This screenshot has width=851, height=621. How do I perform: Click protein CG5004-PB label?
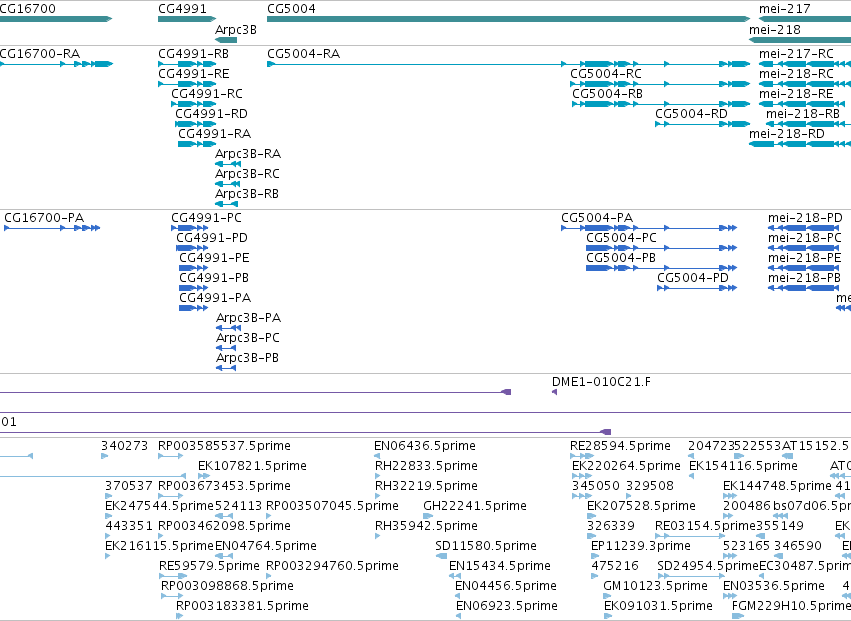point(621,258)
